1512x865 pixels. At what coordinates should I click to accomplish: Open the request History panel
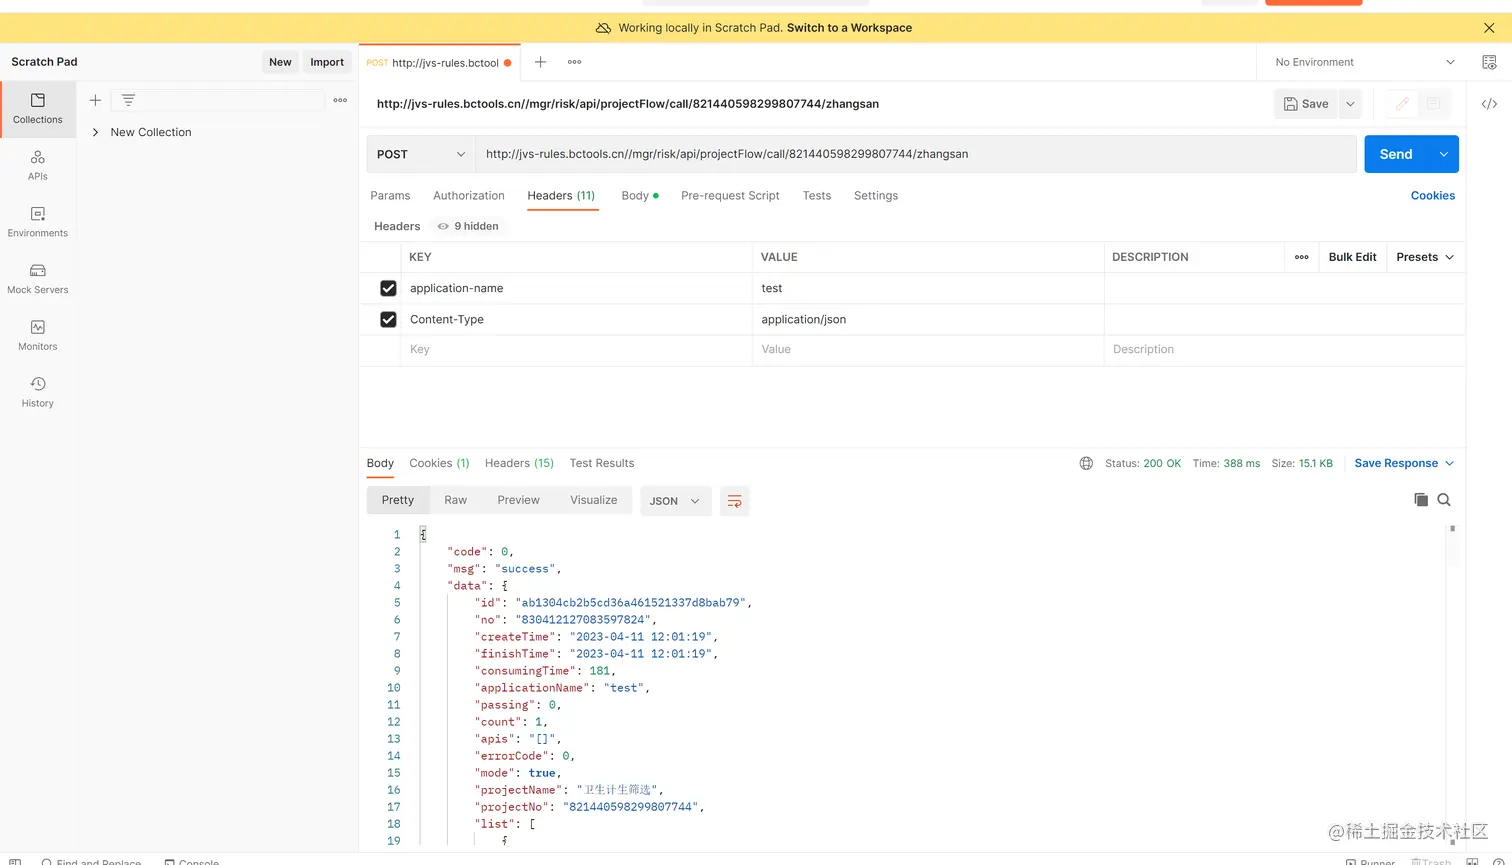tap(38, 392)
